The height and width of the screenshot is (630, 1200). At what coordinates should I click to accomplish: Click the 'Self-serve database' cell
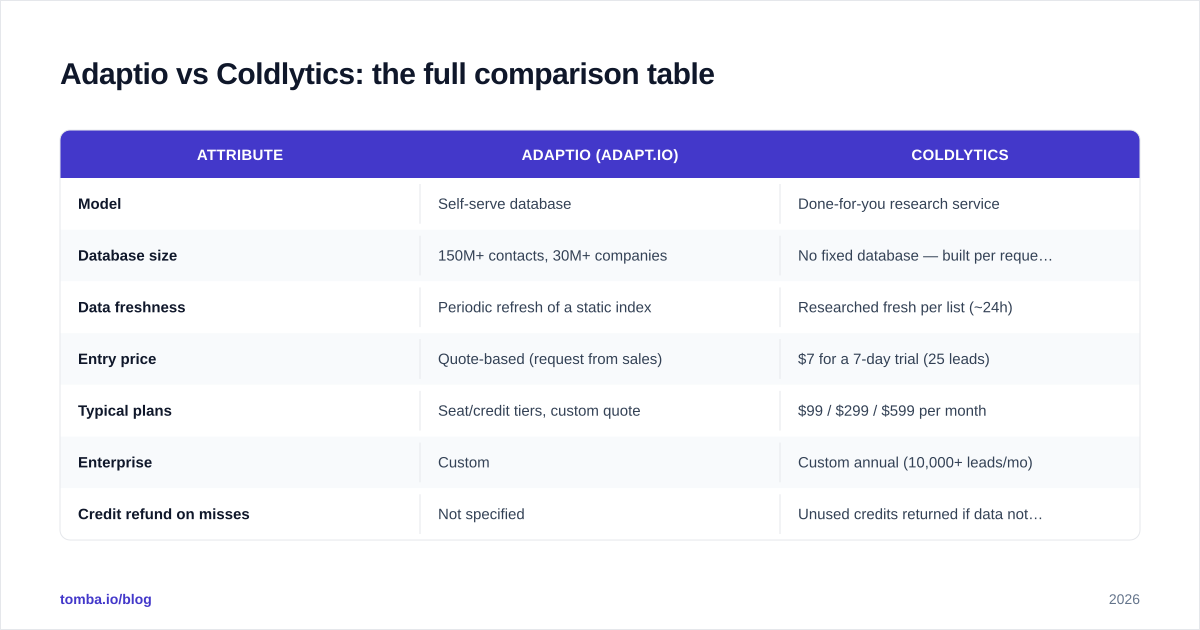[x=600, y=204]
